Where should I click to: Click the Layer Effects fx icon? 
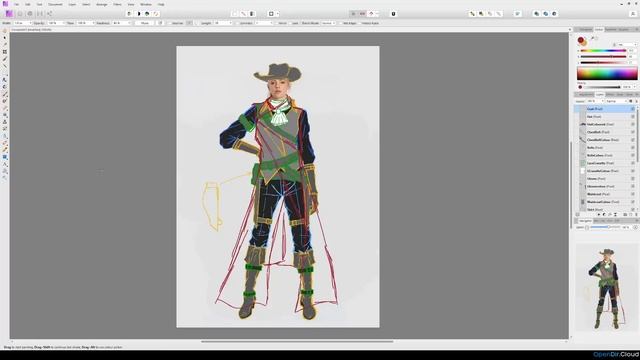(x=610, y=214)
